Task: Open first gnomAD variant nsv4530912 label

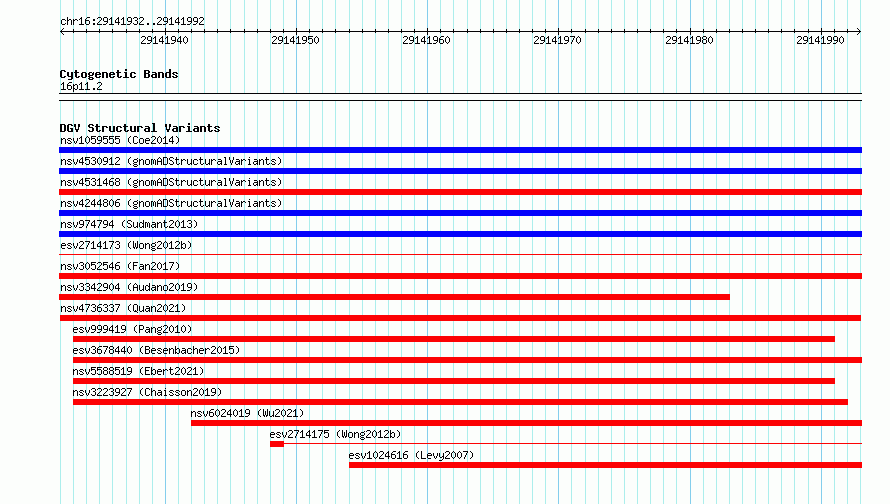Action: click(x=171, y=161)
